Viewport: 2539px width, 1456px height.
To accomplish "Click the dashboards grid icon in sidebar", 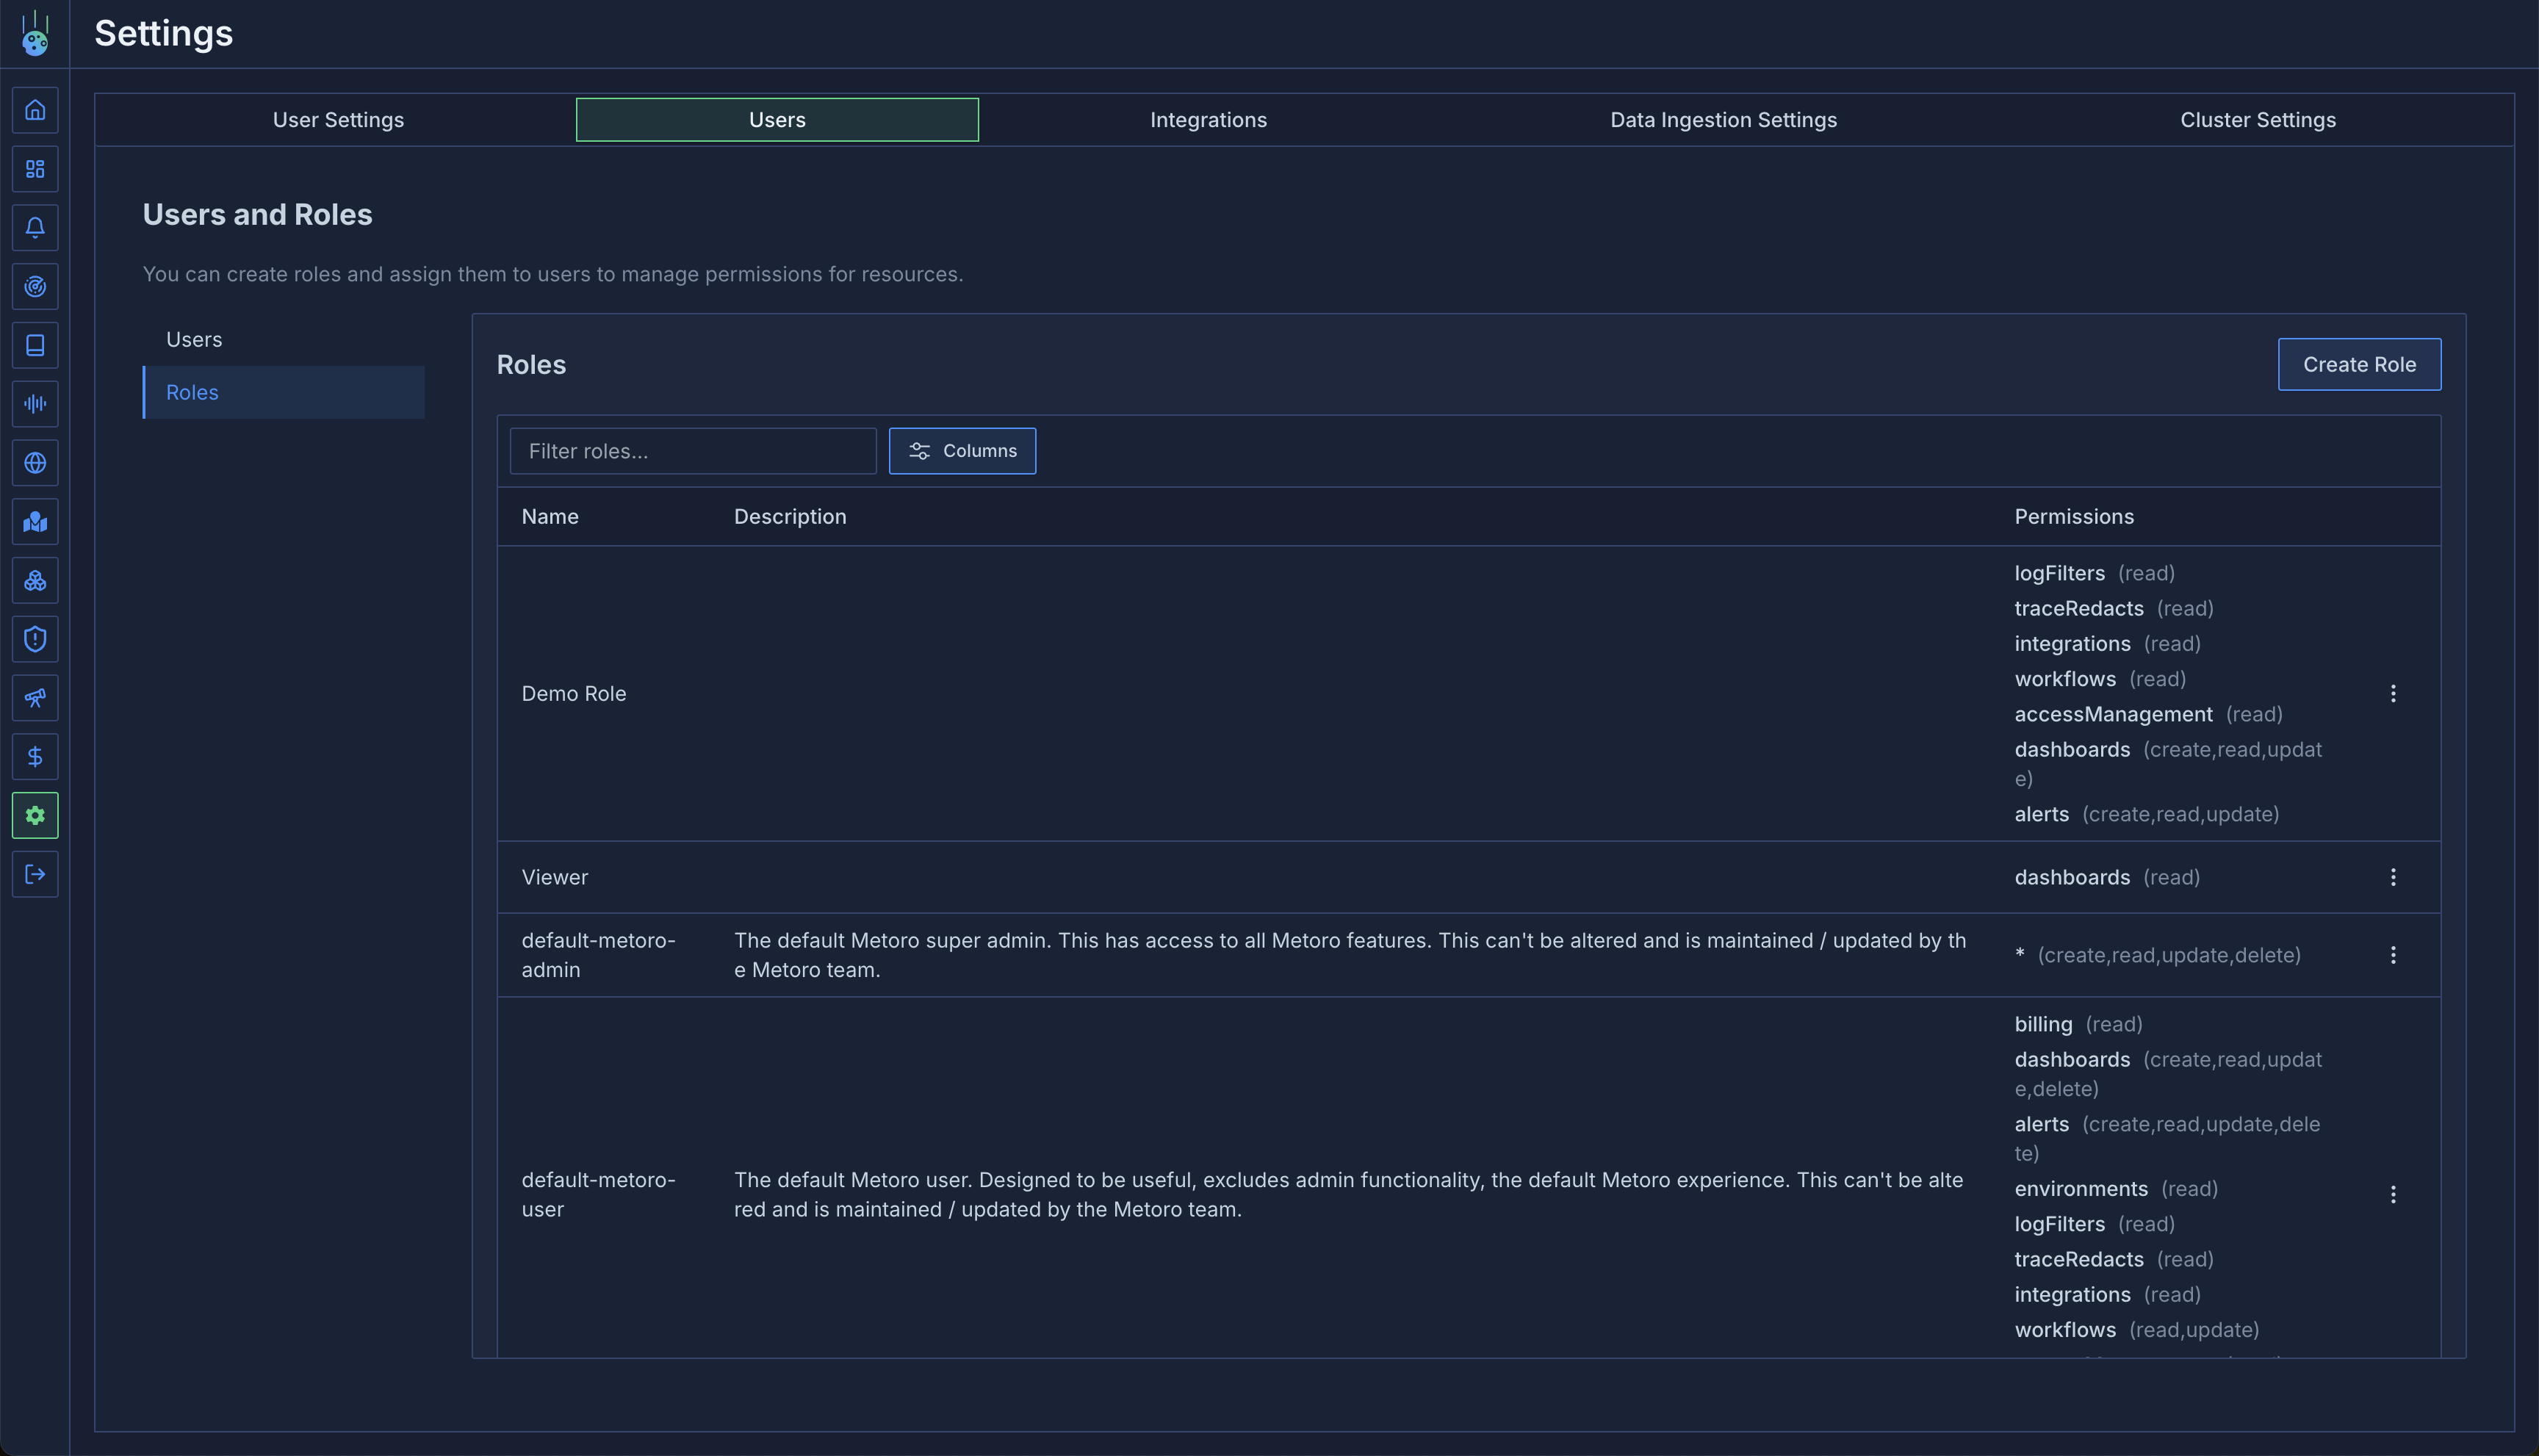I will 35,169.
